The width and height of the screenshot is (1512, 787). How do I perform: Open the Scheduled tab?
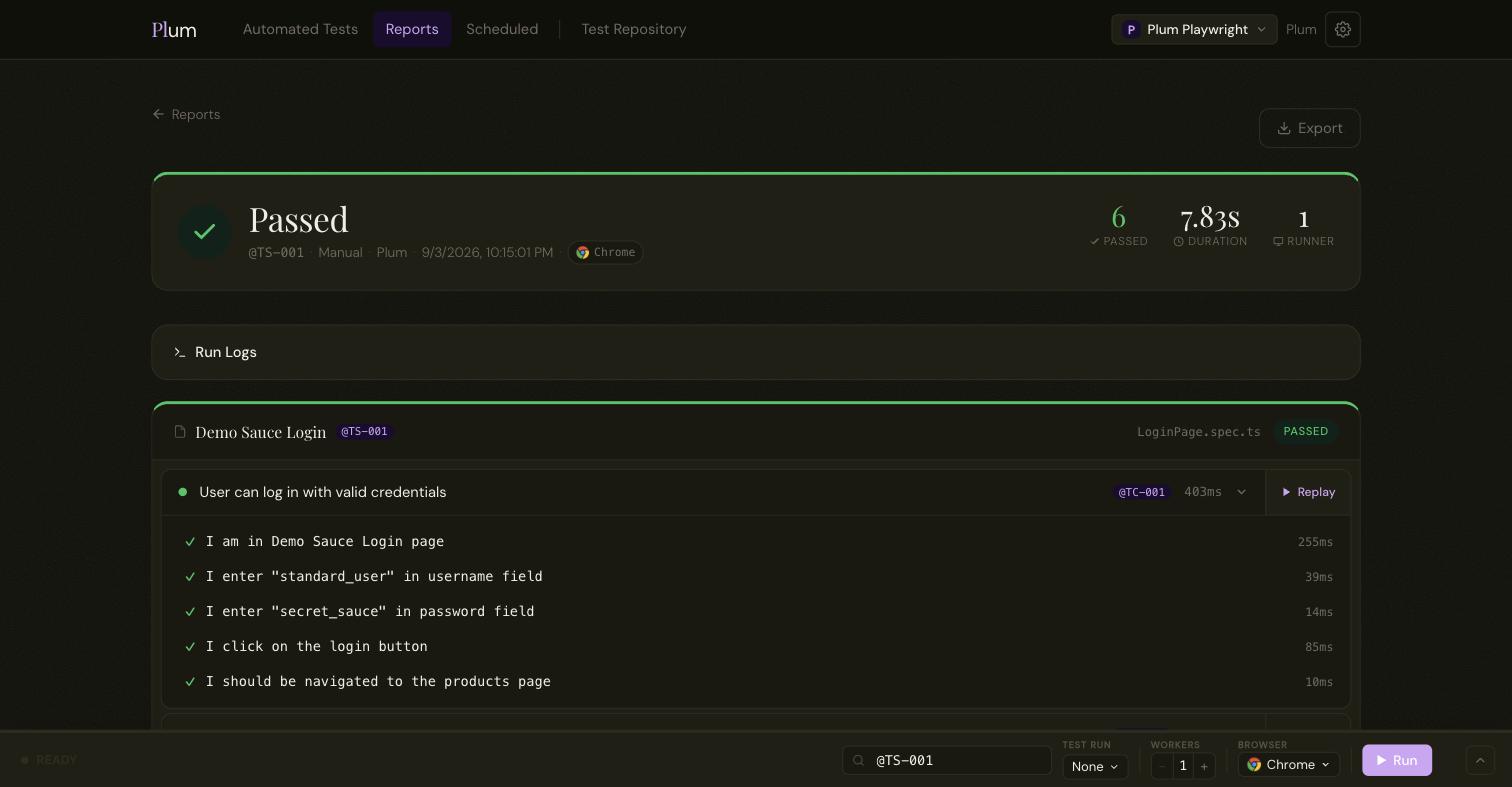click(x=502, y=29)
